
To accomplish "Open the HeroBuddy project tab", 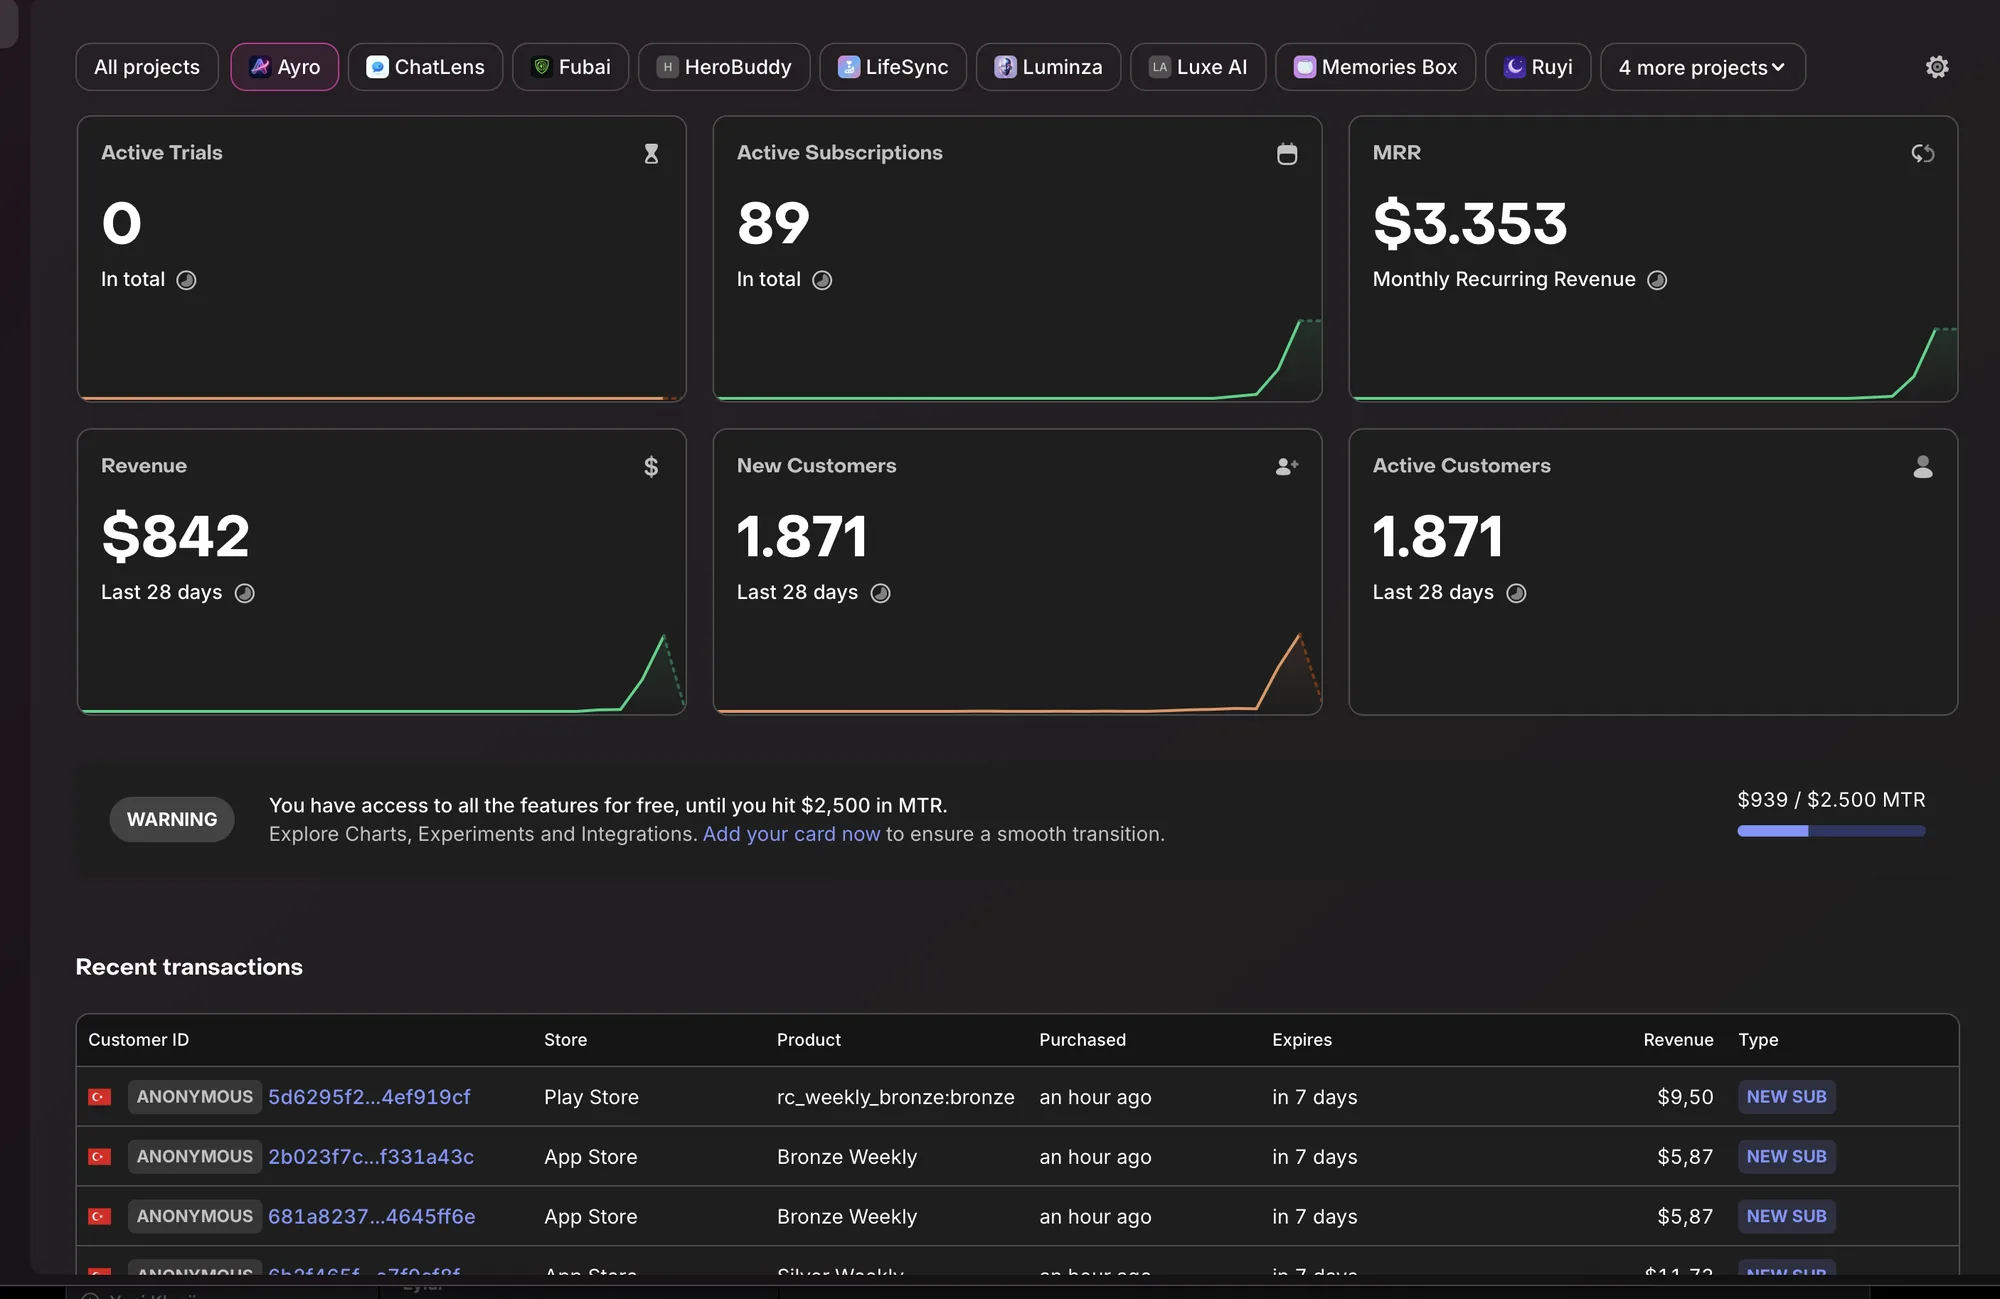I will pyautogui.click(x=724, y=67).
